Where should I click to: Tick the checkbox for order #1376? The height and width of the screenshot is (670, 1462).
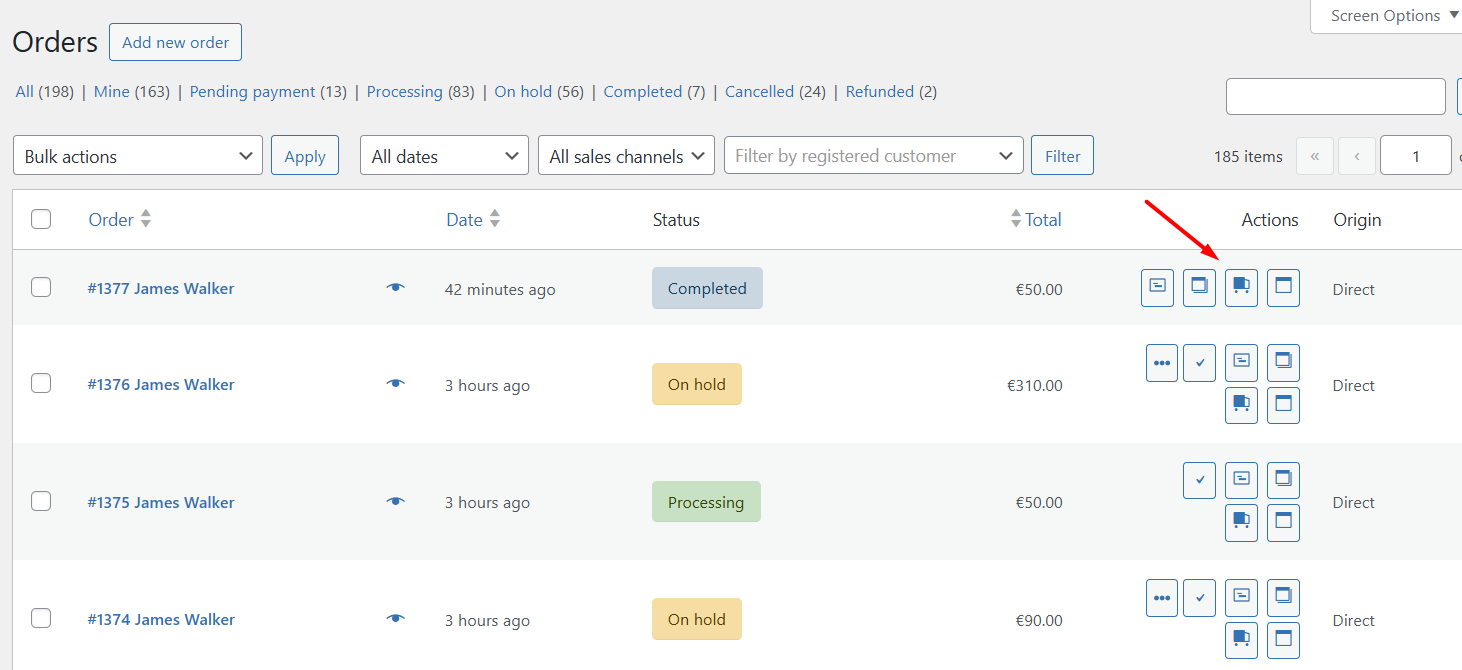click(41, 384)
